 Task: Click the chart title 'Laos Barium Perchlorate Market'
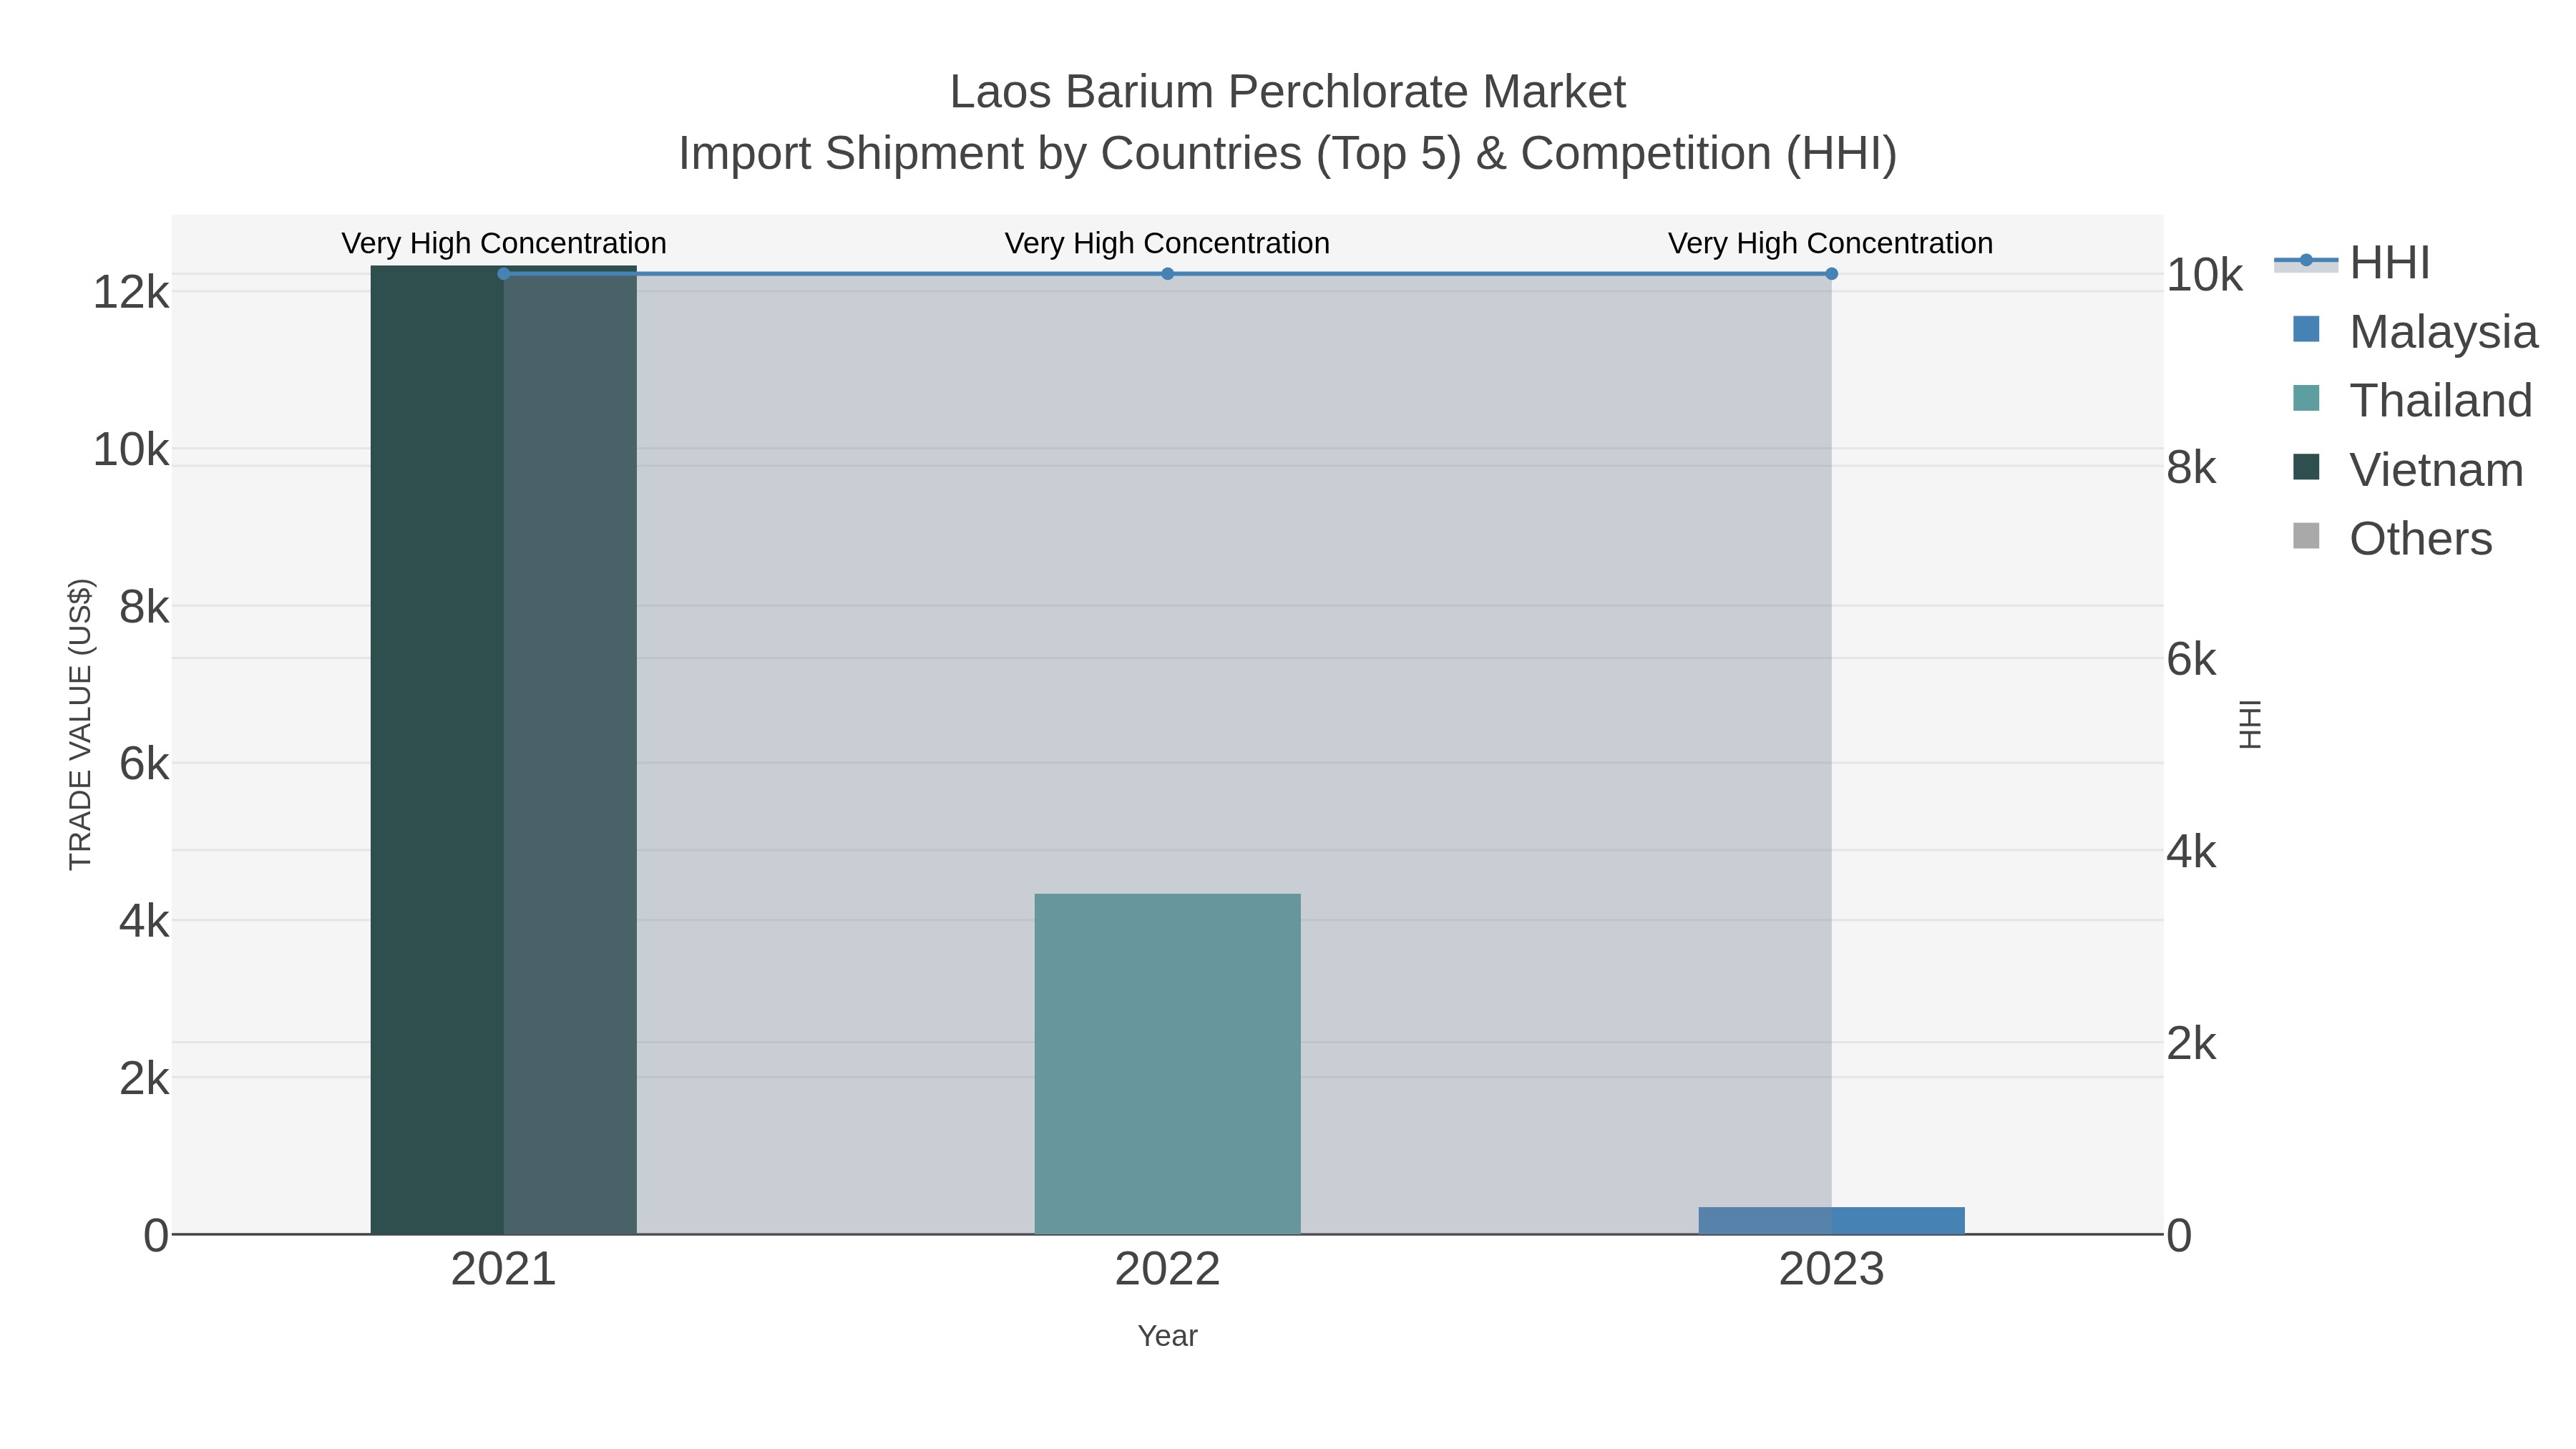1288,92
